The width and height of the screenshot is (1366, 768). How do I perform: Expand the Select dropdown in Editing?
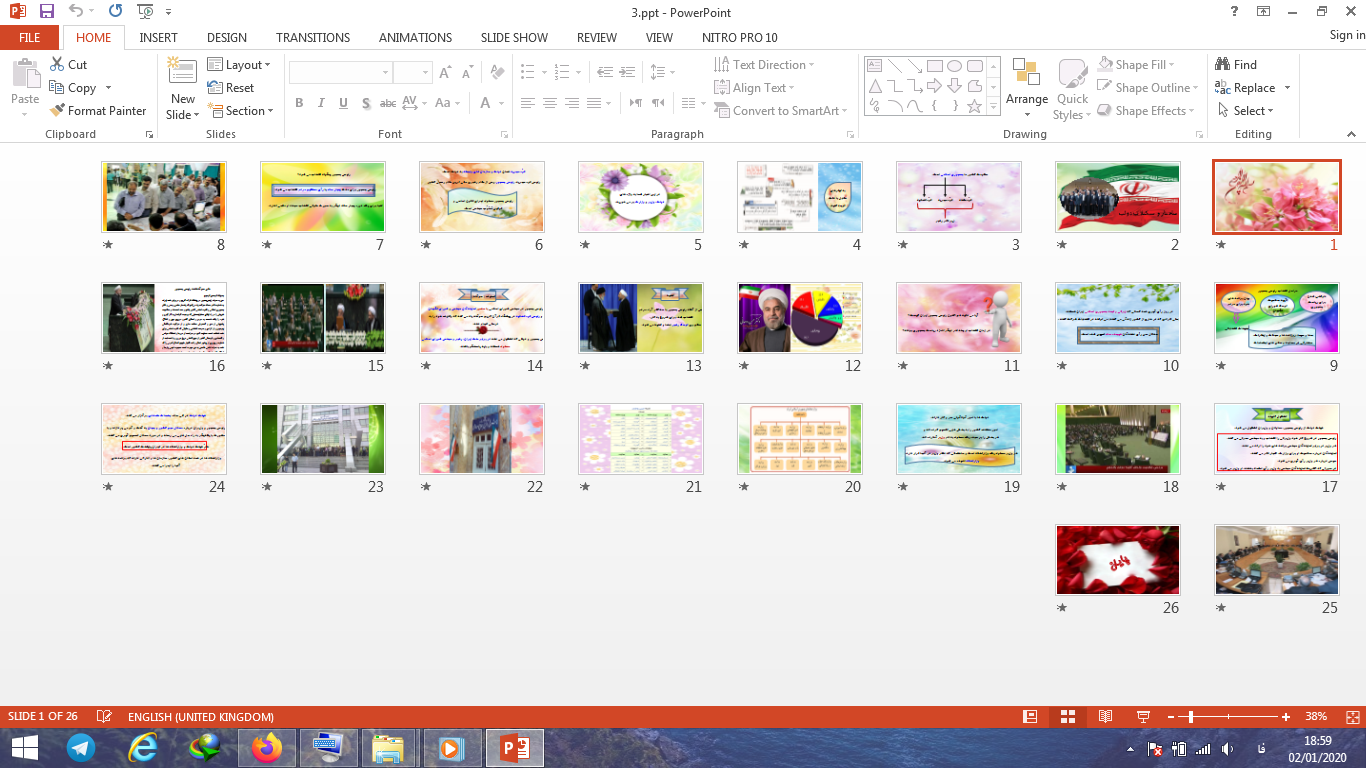click(1246, 111)
